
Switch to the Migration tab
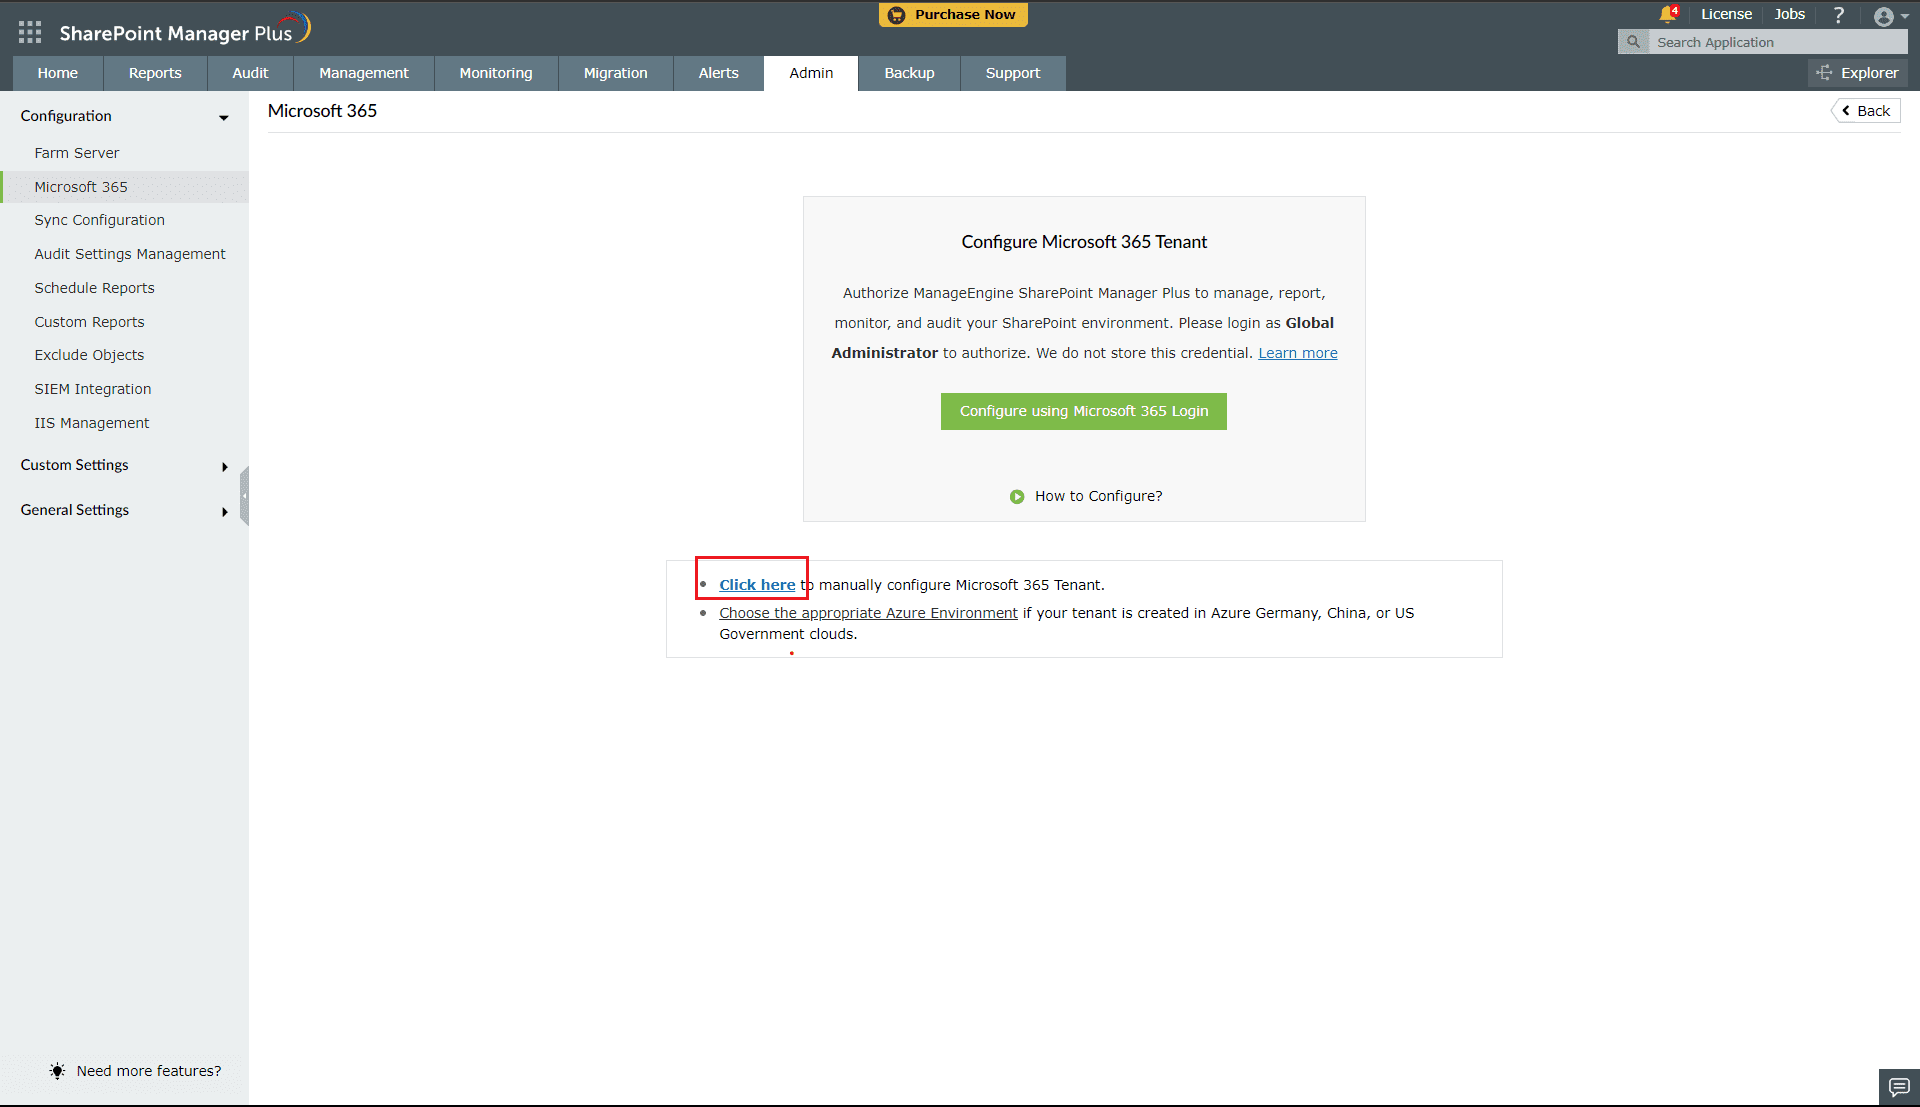pyautogui.click(x=615, y=72)
